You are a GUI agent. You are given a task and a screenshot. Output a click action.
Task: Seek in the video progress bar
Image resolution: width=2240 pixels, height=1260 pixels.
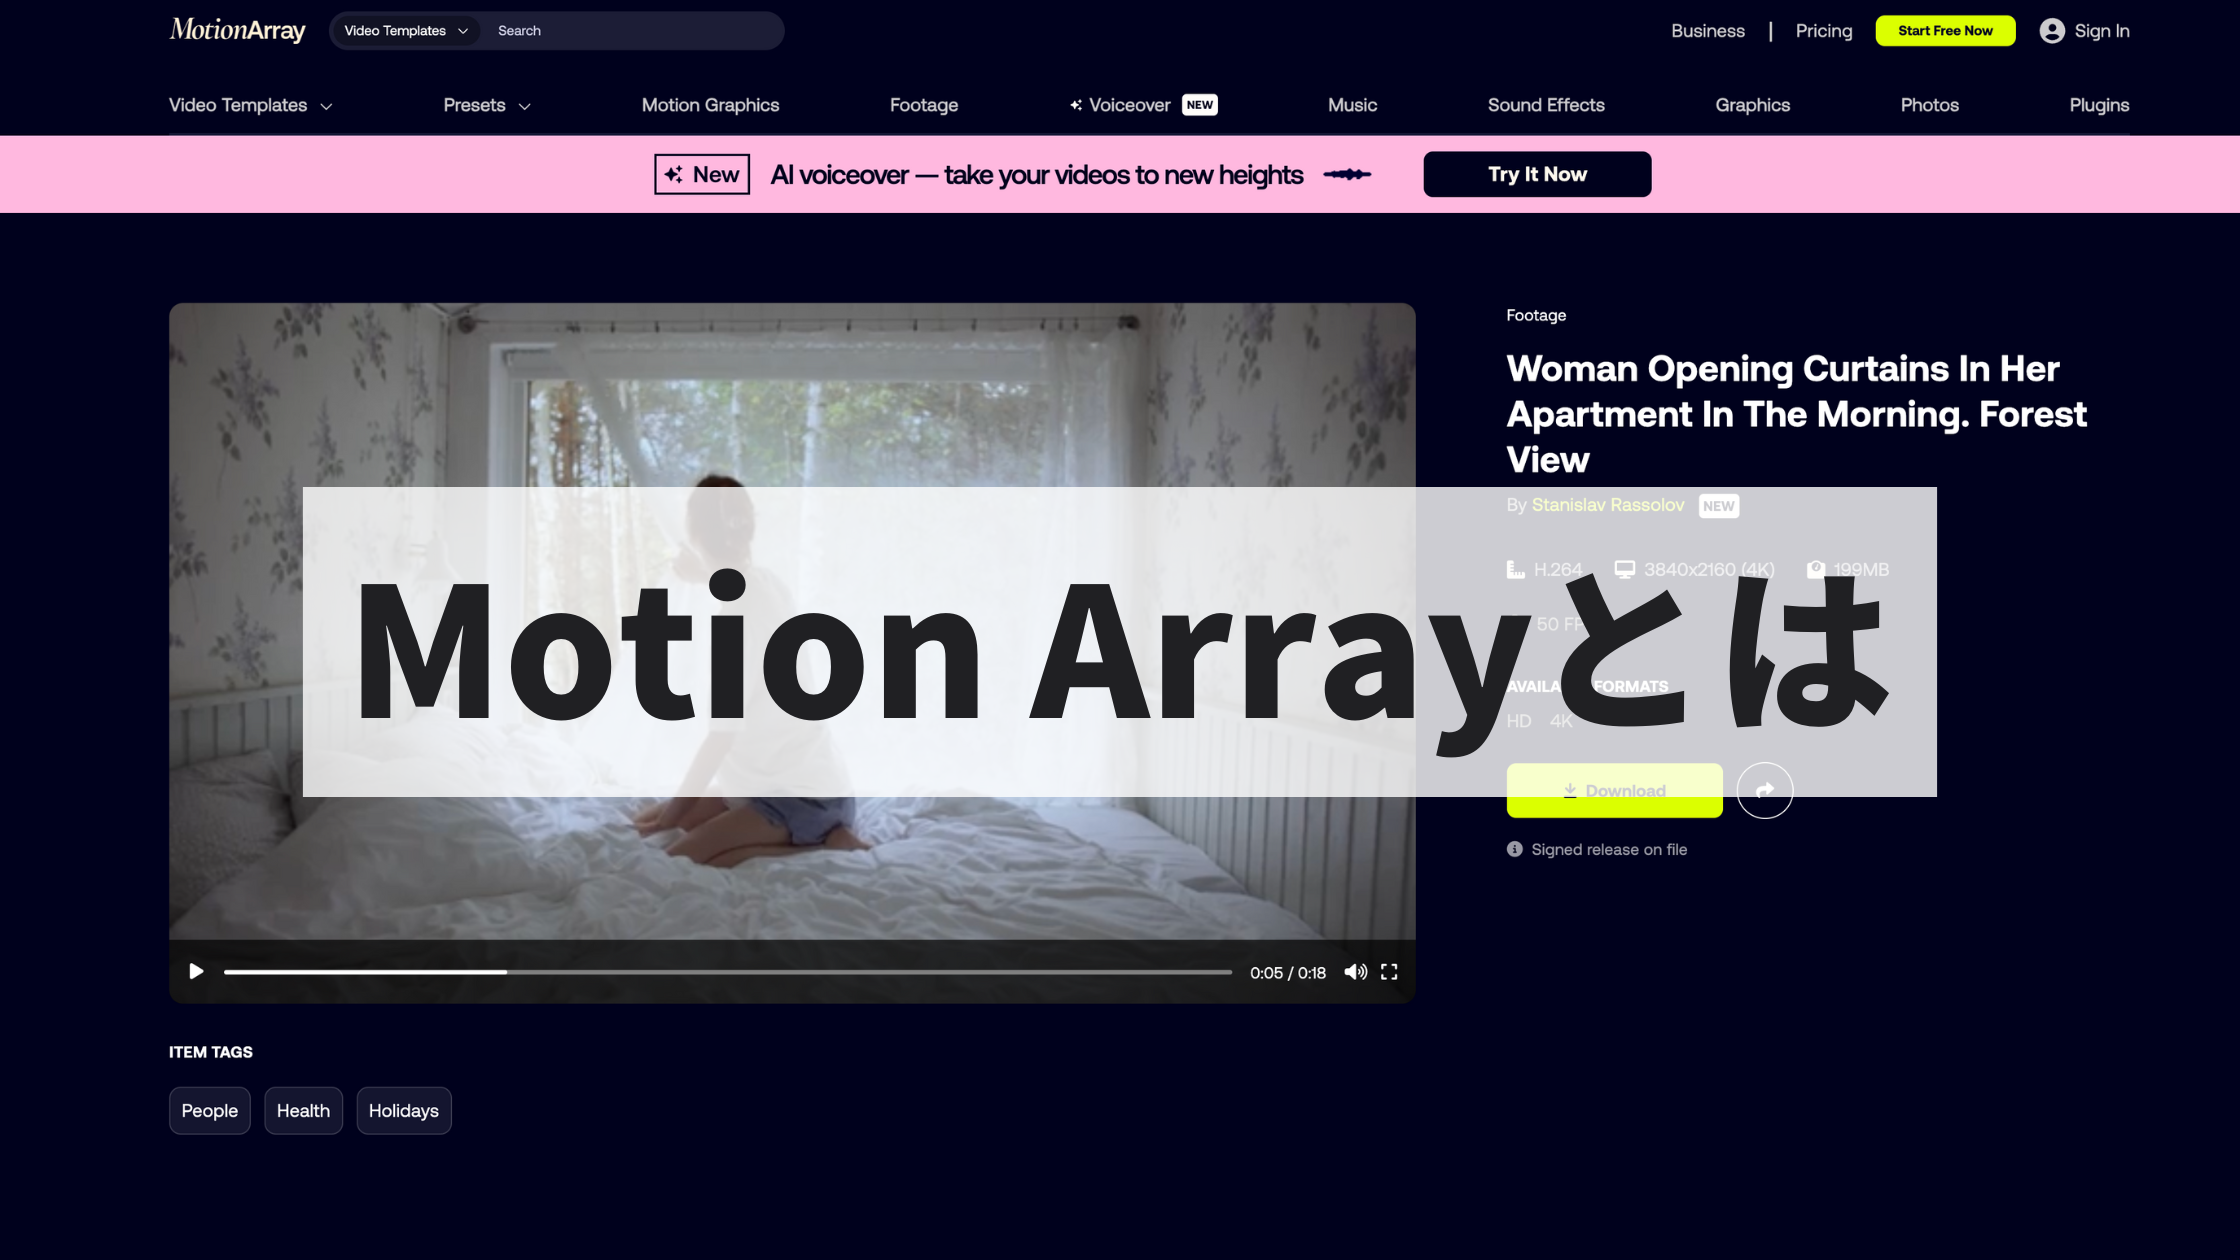(x=728, y=972)
